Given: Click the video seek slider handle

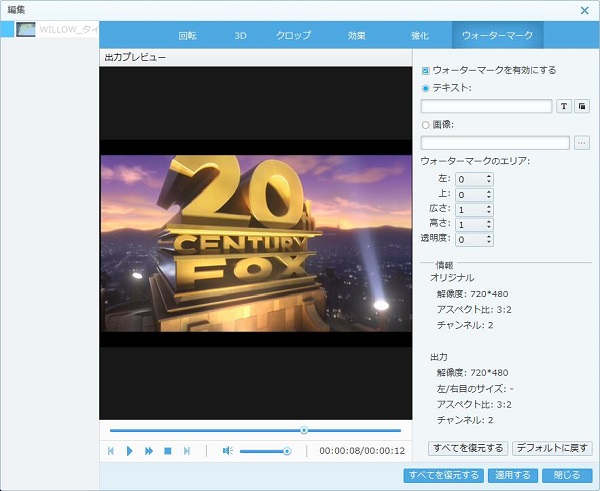Looking at the screenshot, I should coord(304,430).
